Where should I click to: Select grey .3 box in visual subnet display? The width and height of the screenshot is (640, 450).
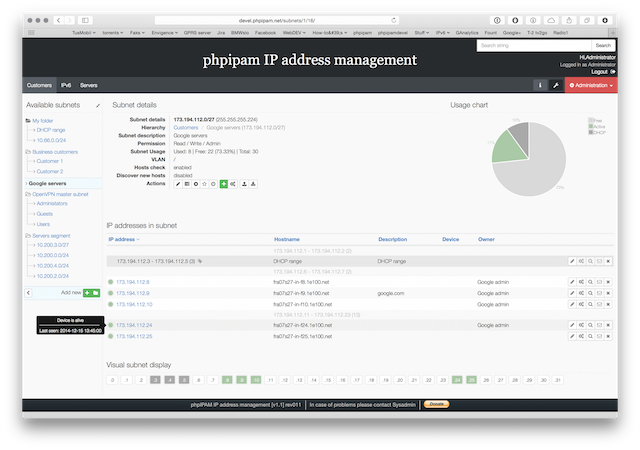pyautogui.click(x=155, y=380)
